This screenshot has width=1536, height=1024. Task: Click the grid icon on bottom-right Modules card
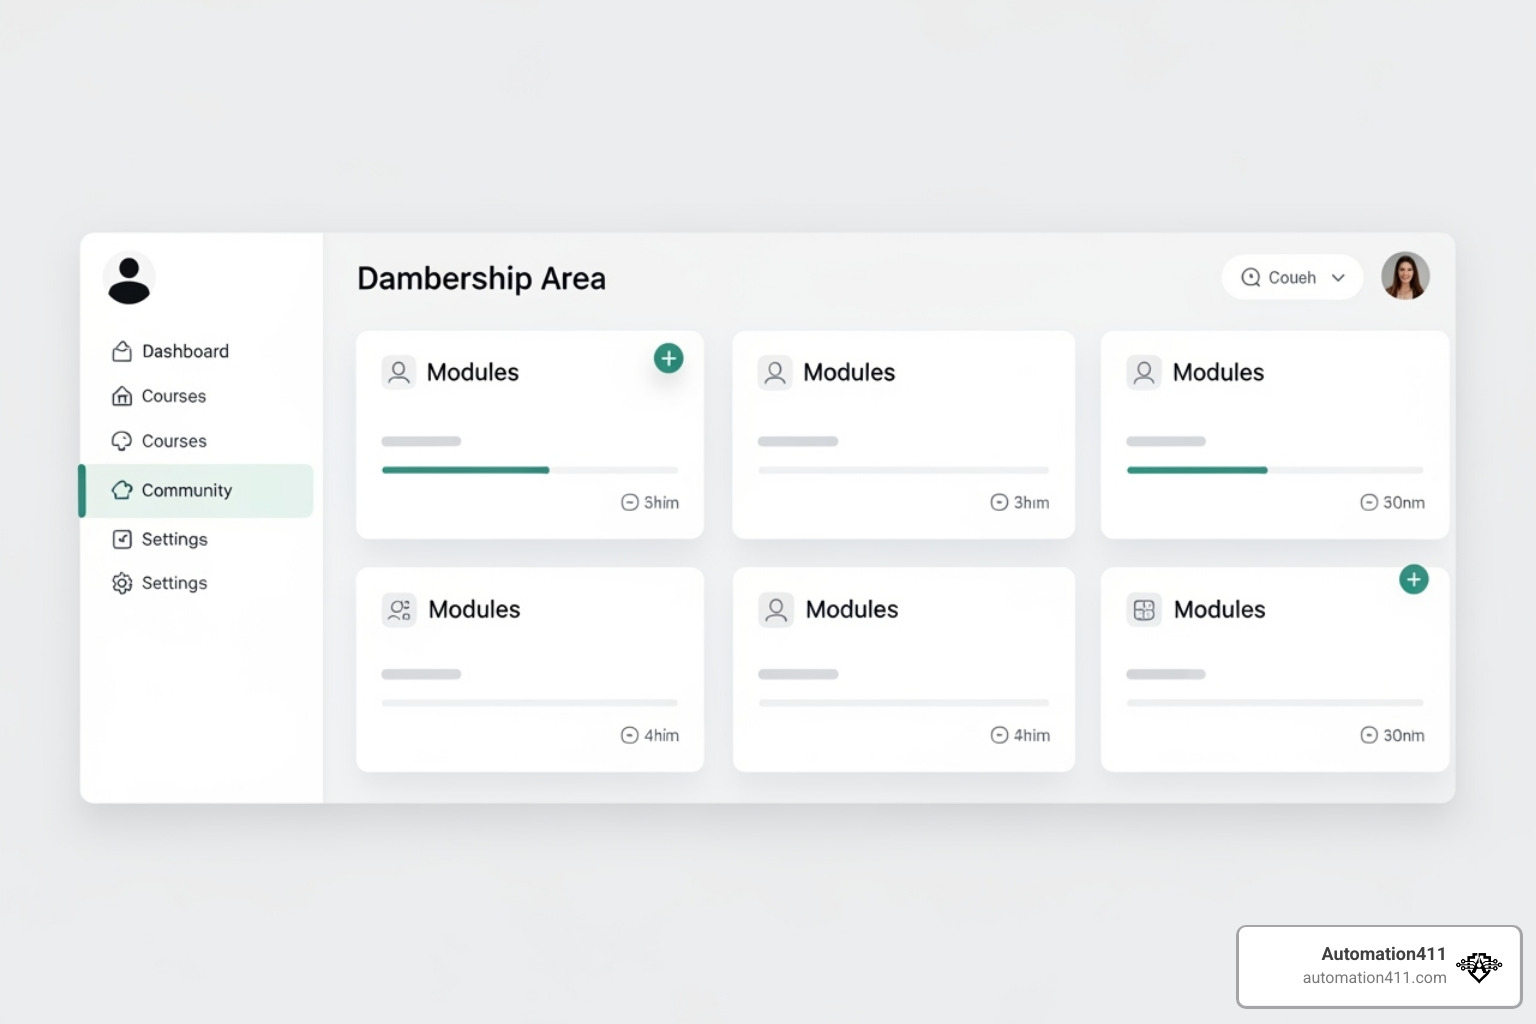(x=1144, y=609)
